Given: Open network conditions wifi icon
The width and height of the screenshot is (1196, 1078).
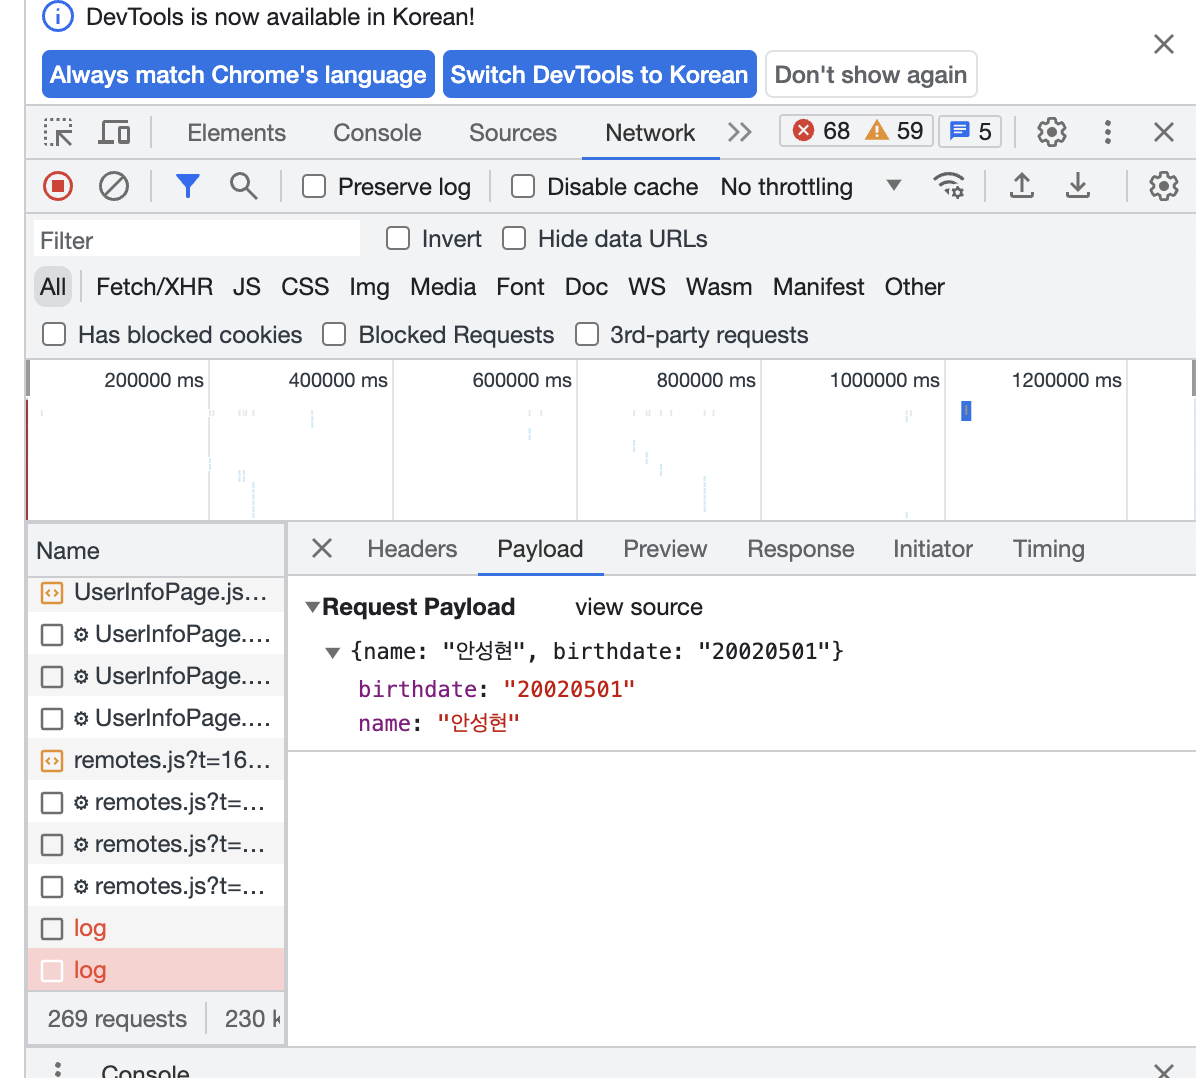Looking at the screenshot, I should pos(949,186).
